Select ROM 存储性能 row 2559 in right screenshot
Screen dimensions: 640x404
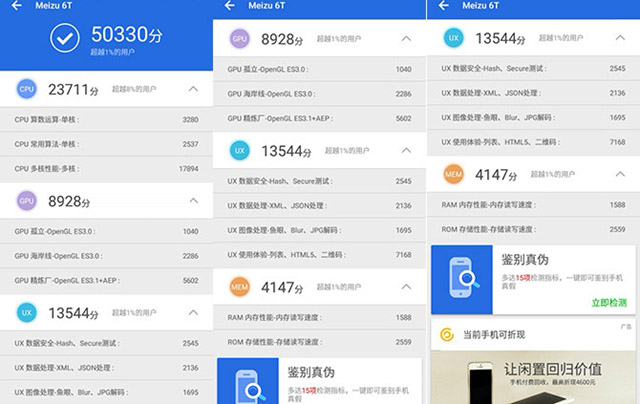[533, 229]
